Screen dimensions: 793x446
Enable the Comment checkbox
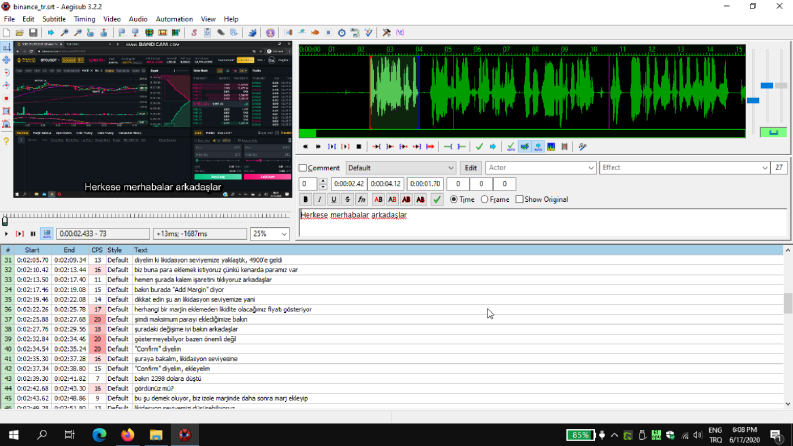click(x=303, y=168)
